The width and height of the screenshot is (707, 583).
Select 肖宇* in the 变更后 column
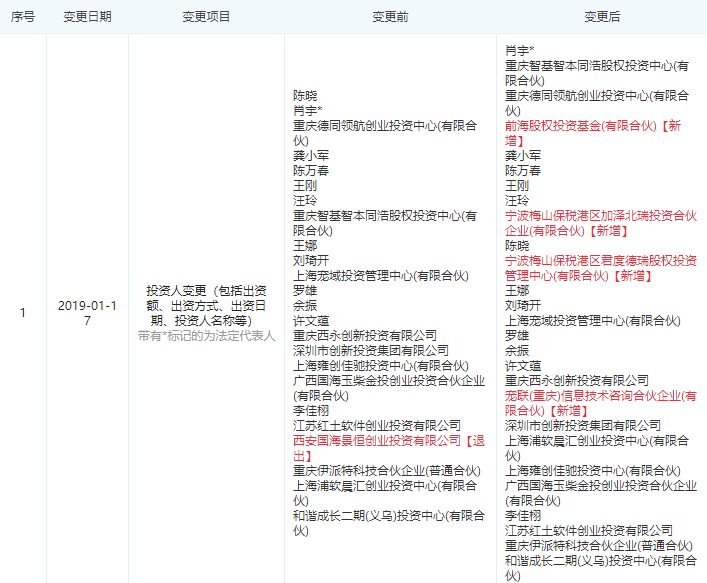coord(519,50)
